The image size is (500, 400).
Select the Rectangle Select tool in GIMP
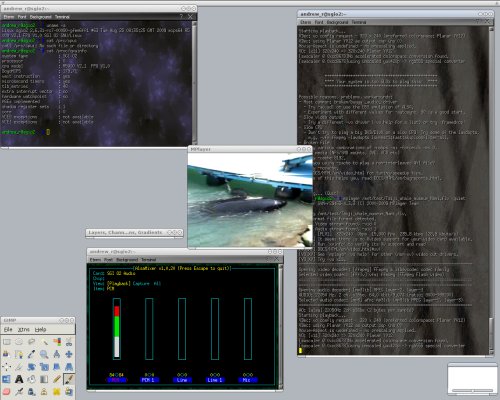coord(7,342)
